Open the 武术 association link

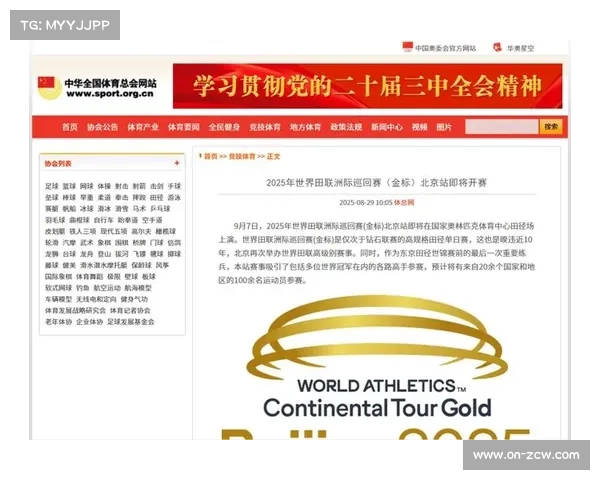[x=86, y=243]
